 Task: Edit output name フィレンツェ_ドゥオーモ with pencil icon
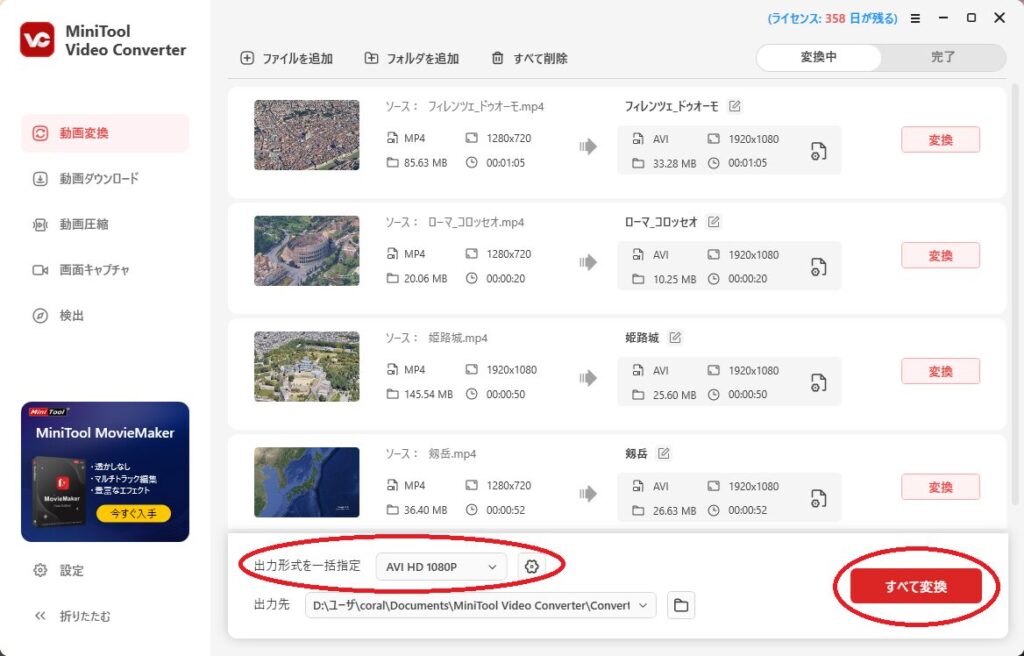[x=735, y=106]
